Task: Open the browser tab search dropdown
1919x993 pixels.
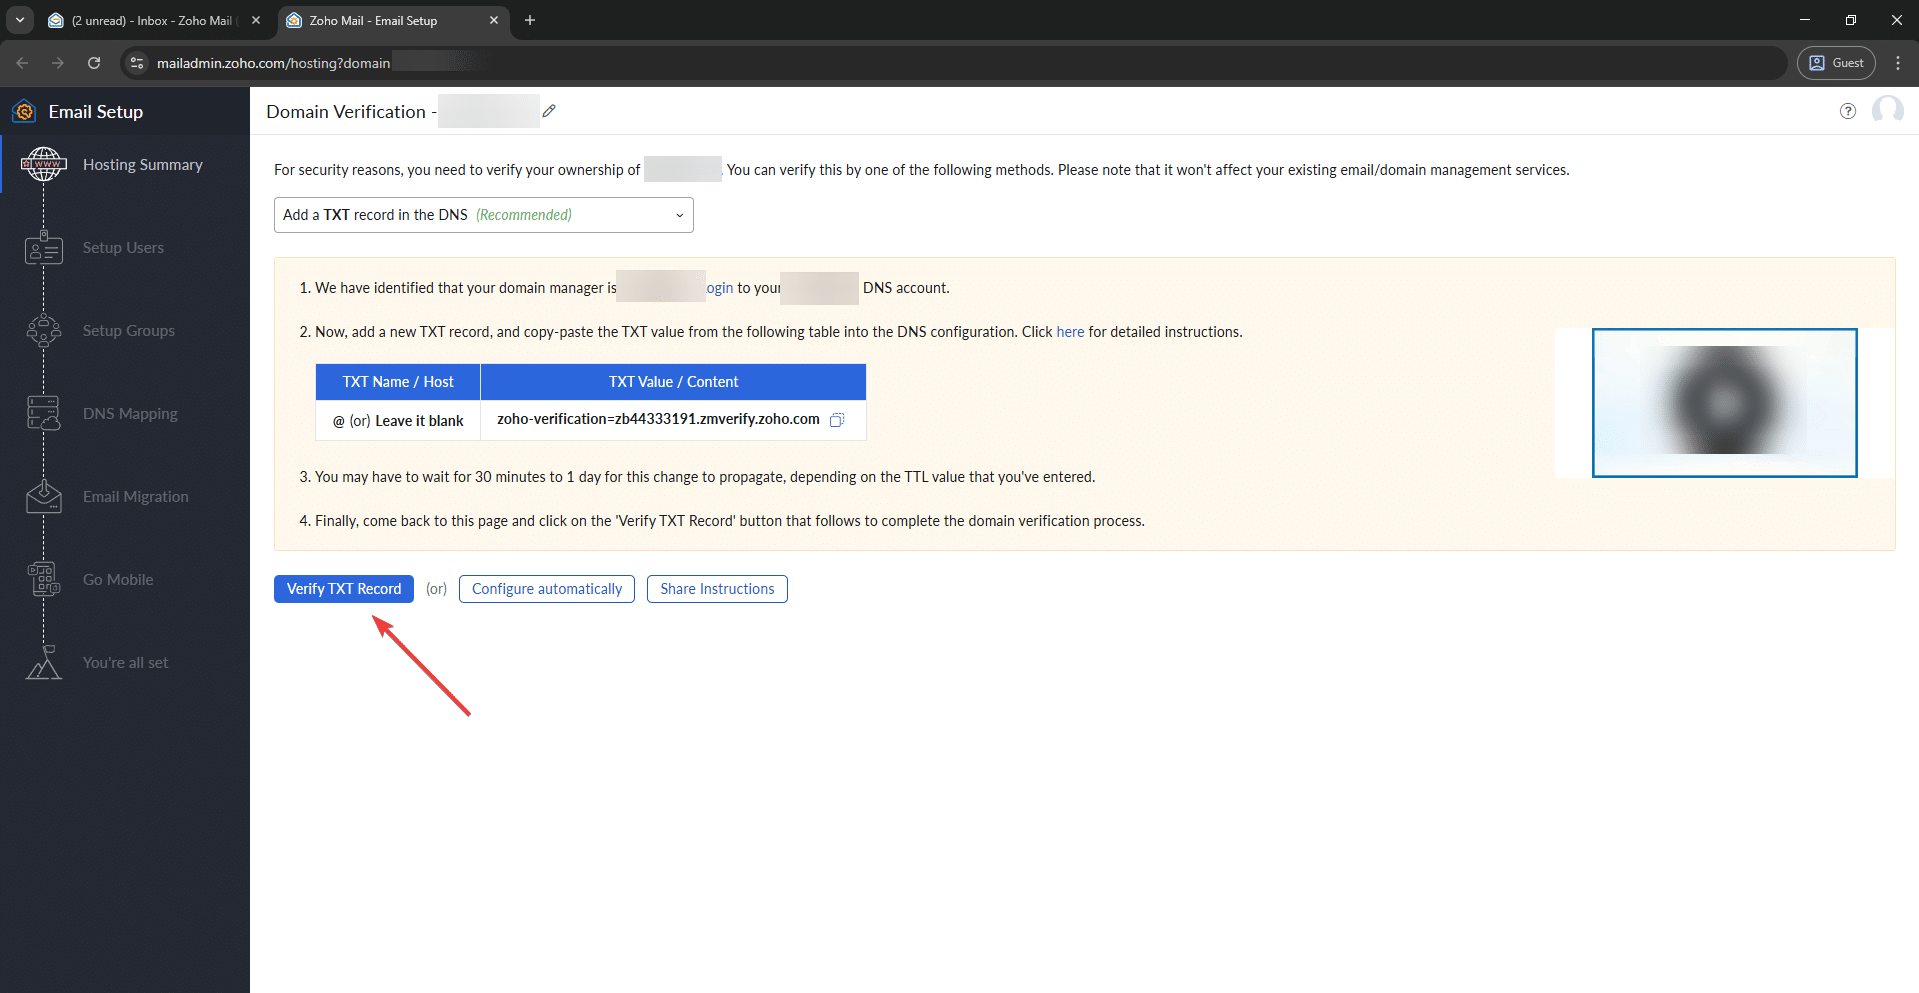Action: point(20,20)
